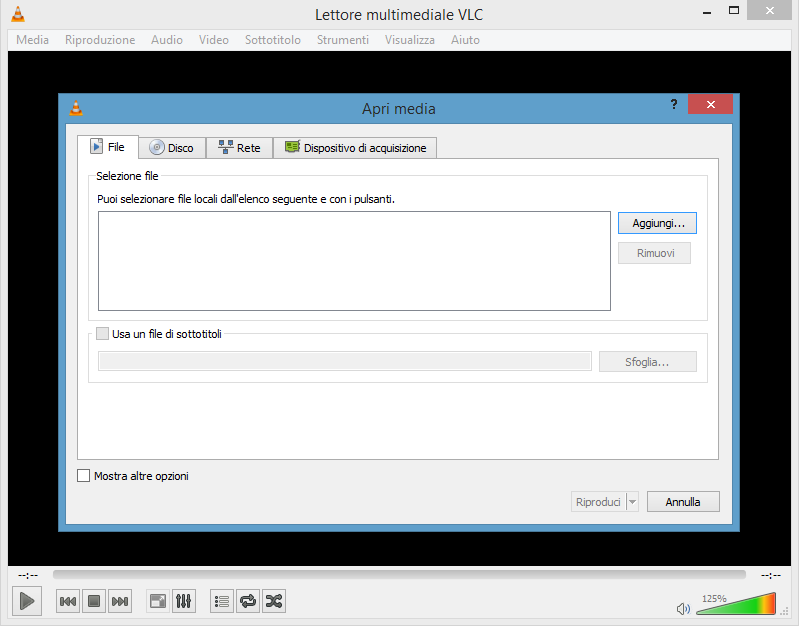Mute audio via the speaker icon
This screenshot has height=626, width=800.
point(683,608)
